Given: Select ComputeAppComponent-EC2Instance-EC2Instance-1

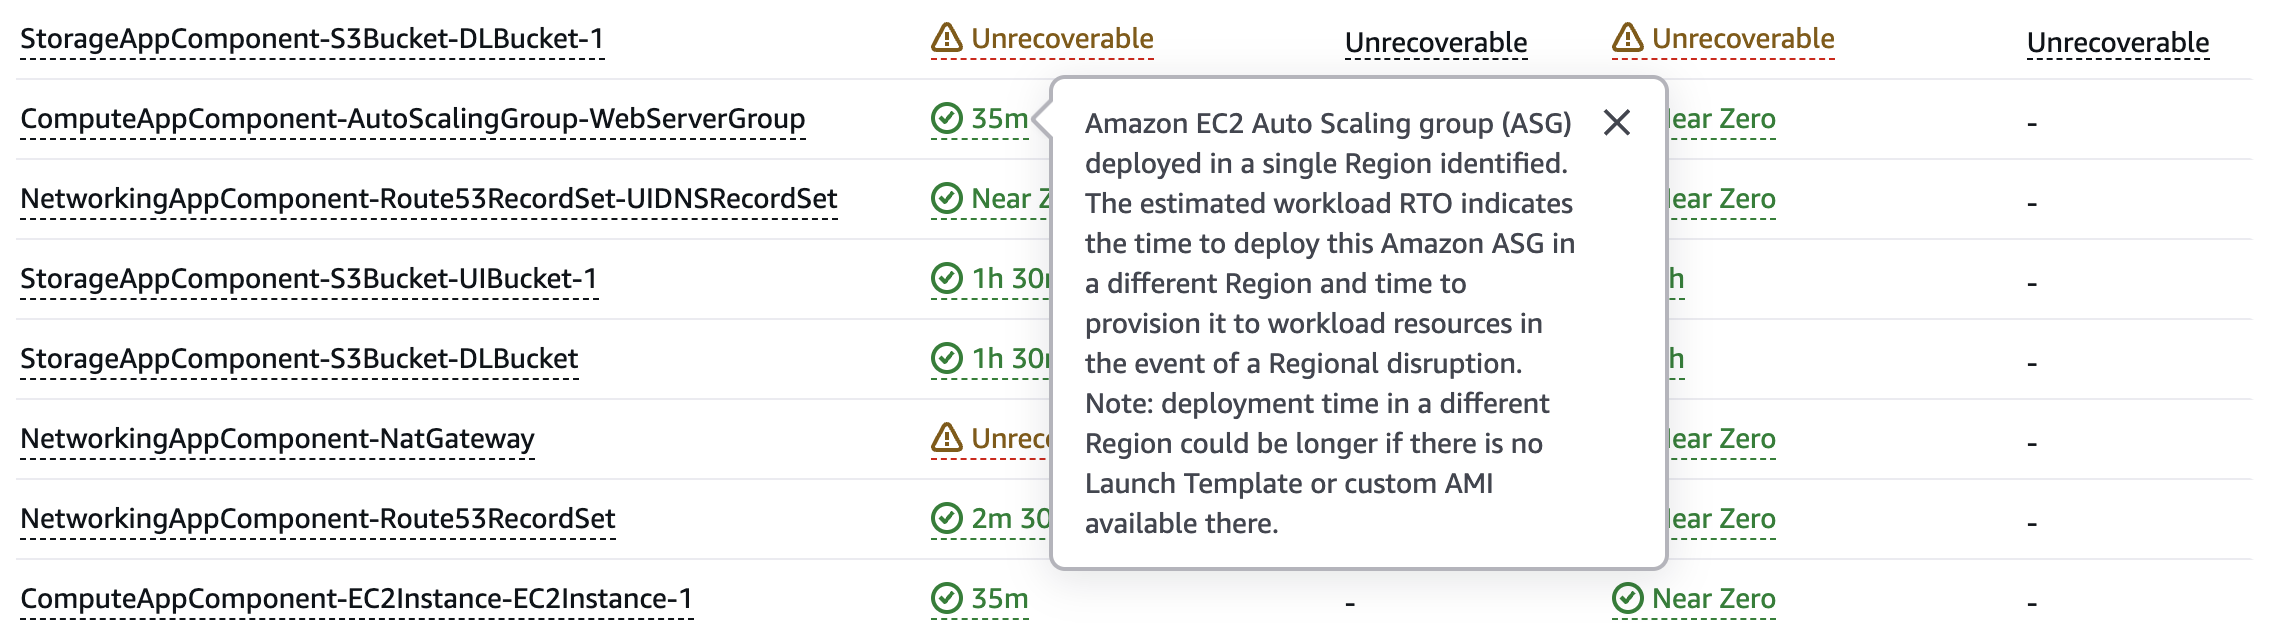Looking at the screenshot, I should pos(355,598).
